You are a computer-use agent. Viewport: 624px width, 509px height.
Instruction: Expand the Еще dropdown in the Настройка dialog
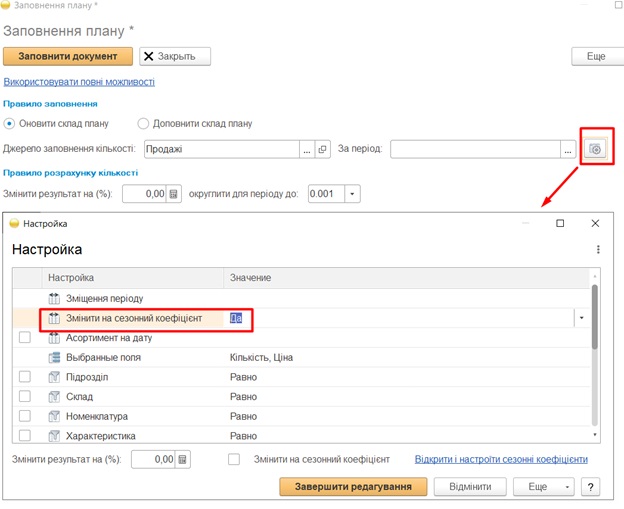[544, 487]
